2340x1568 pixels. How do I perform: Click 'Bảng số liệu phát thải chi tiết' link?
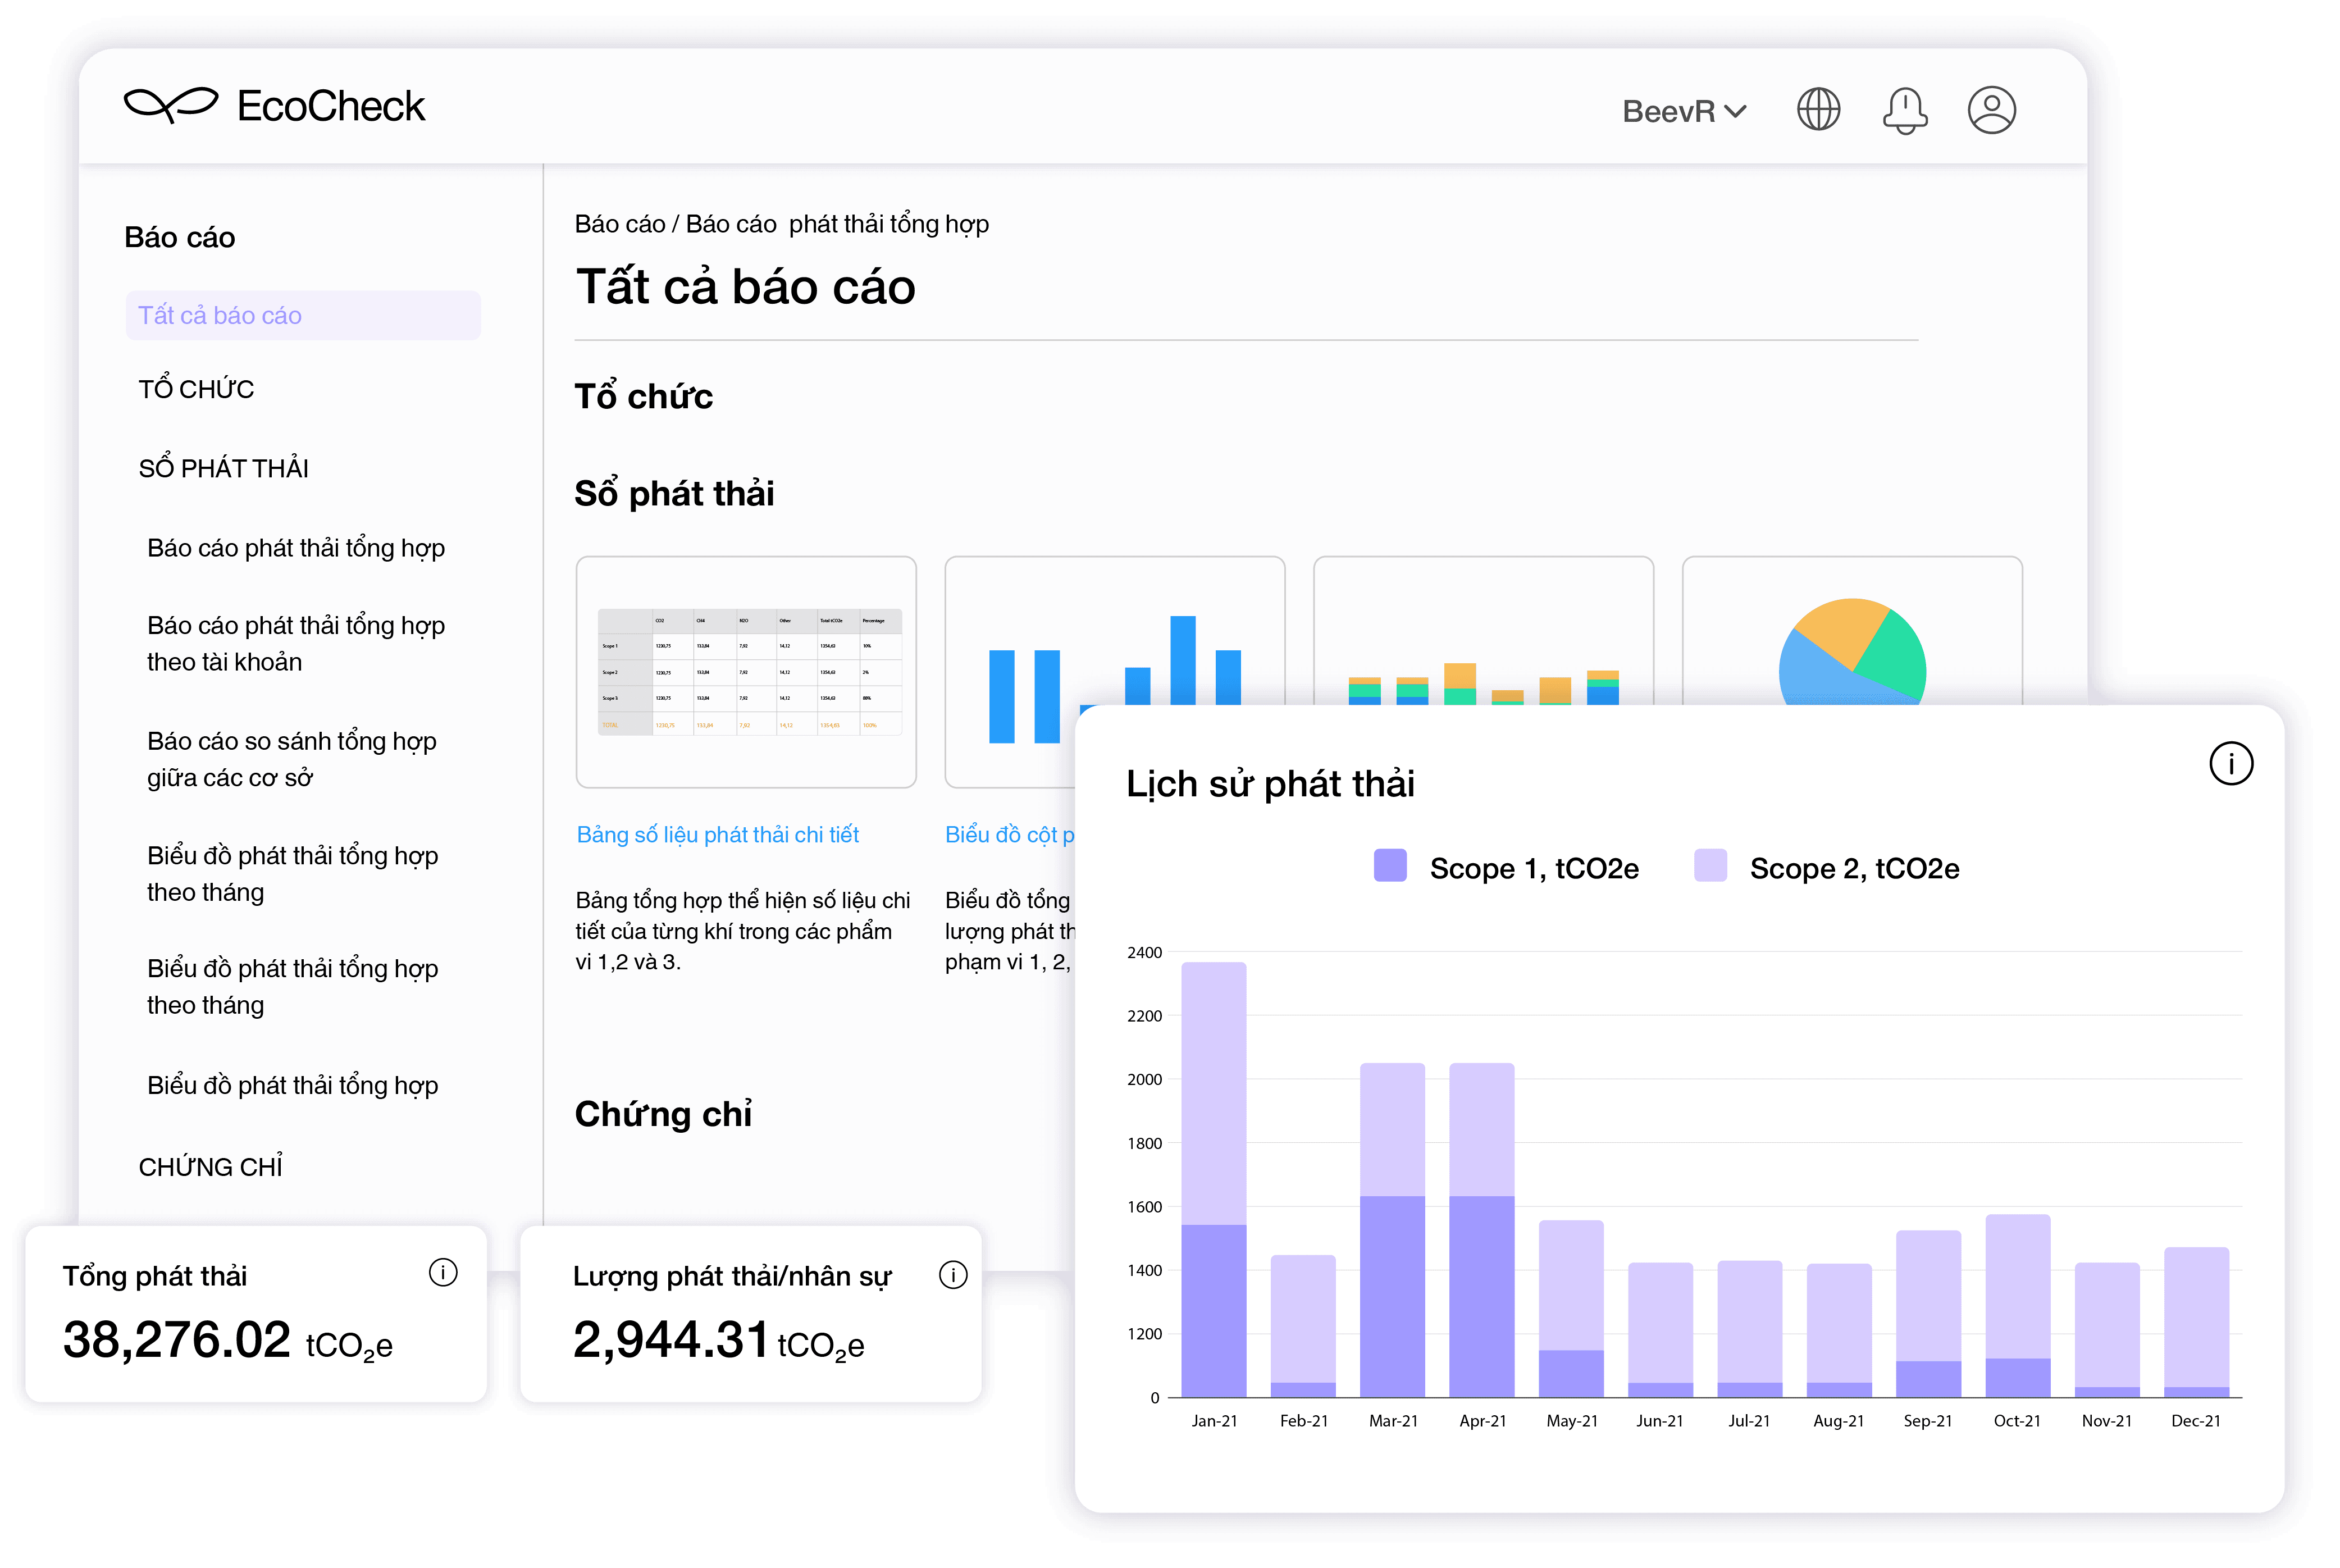click(x=717, y=835)
